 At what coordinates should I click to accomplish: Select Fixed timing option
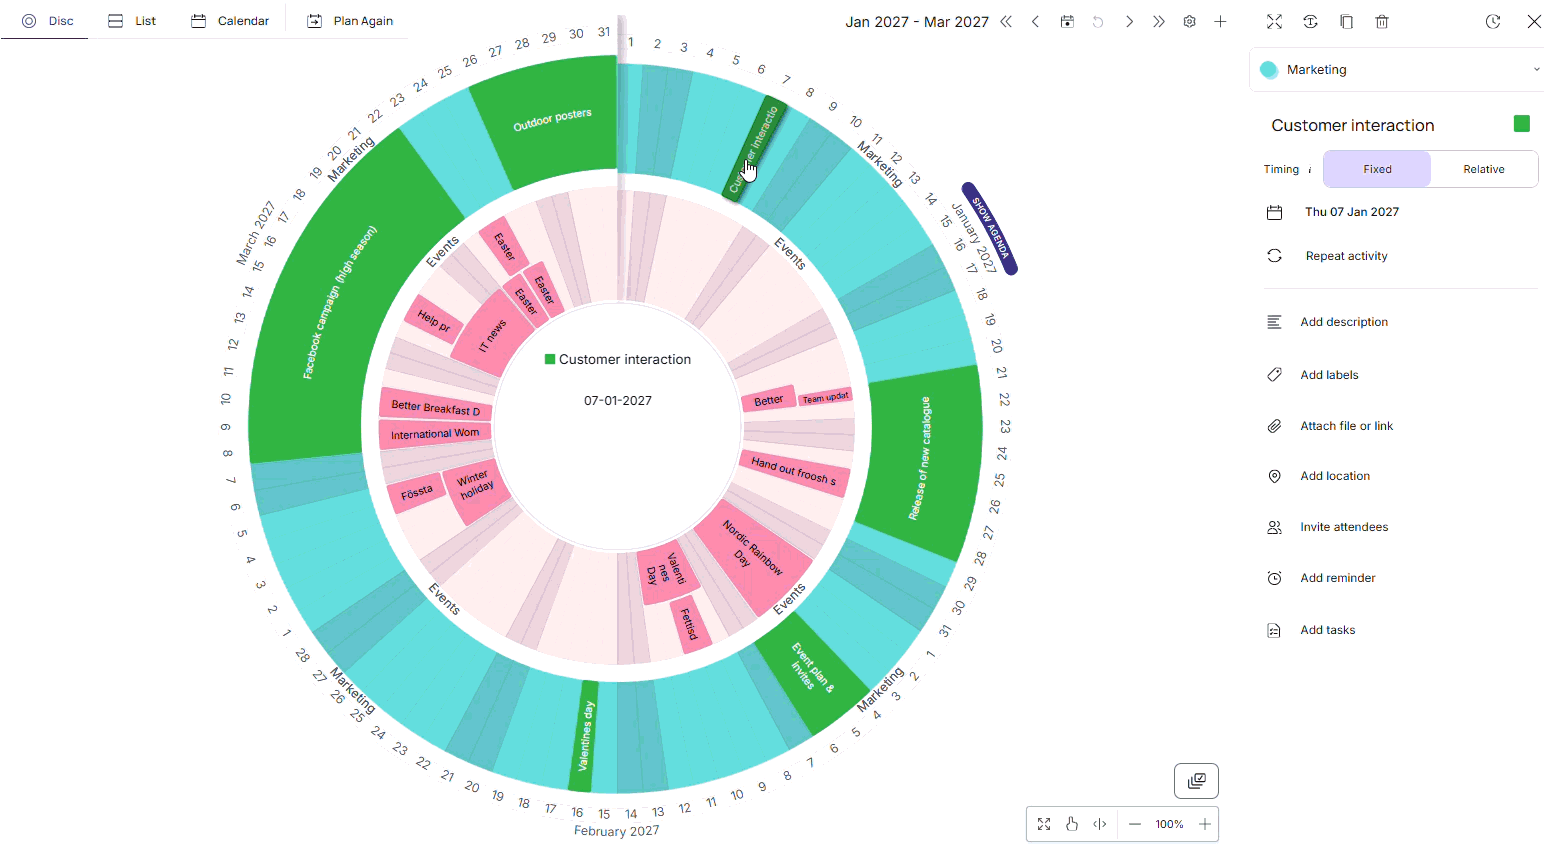[1377, 169]
